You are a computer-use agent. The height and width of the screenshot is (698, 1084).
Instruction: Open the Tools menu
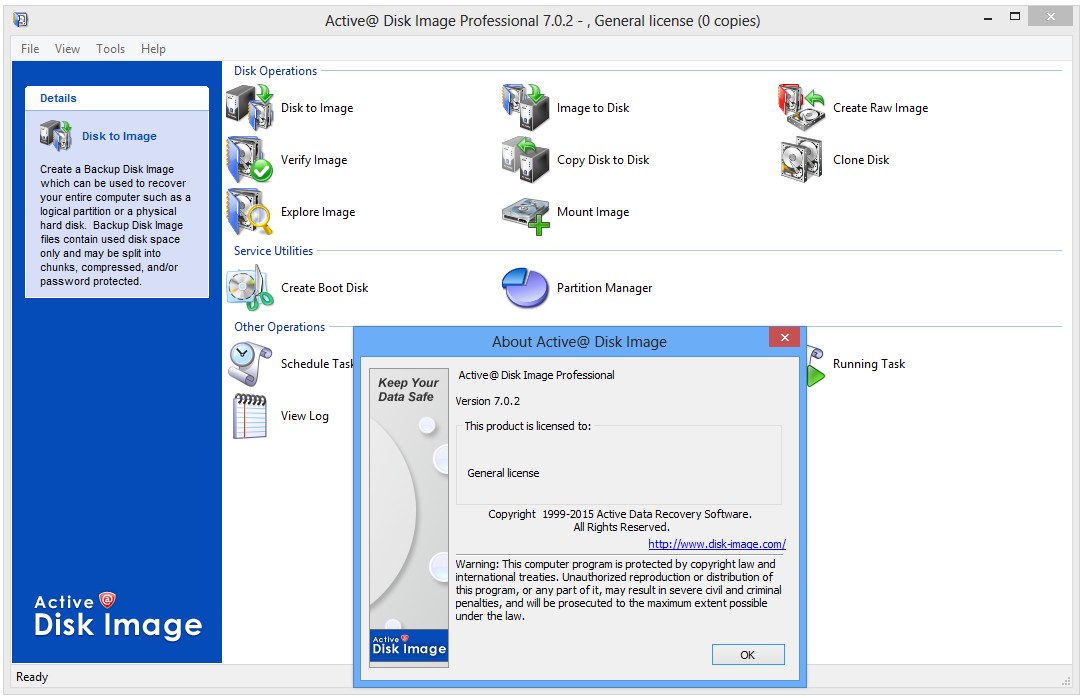pos(111,48)
